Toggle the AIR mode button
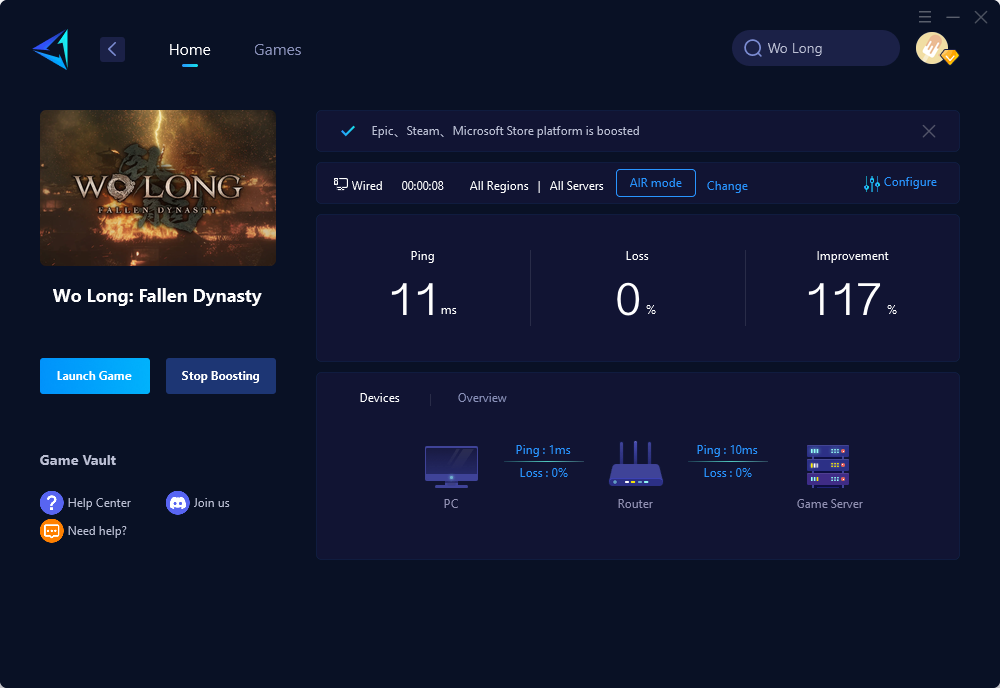 coord(656,183)
